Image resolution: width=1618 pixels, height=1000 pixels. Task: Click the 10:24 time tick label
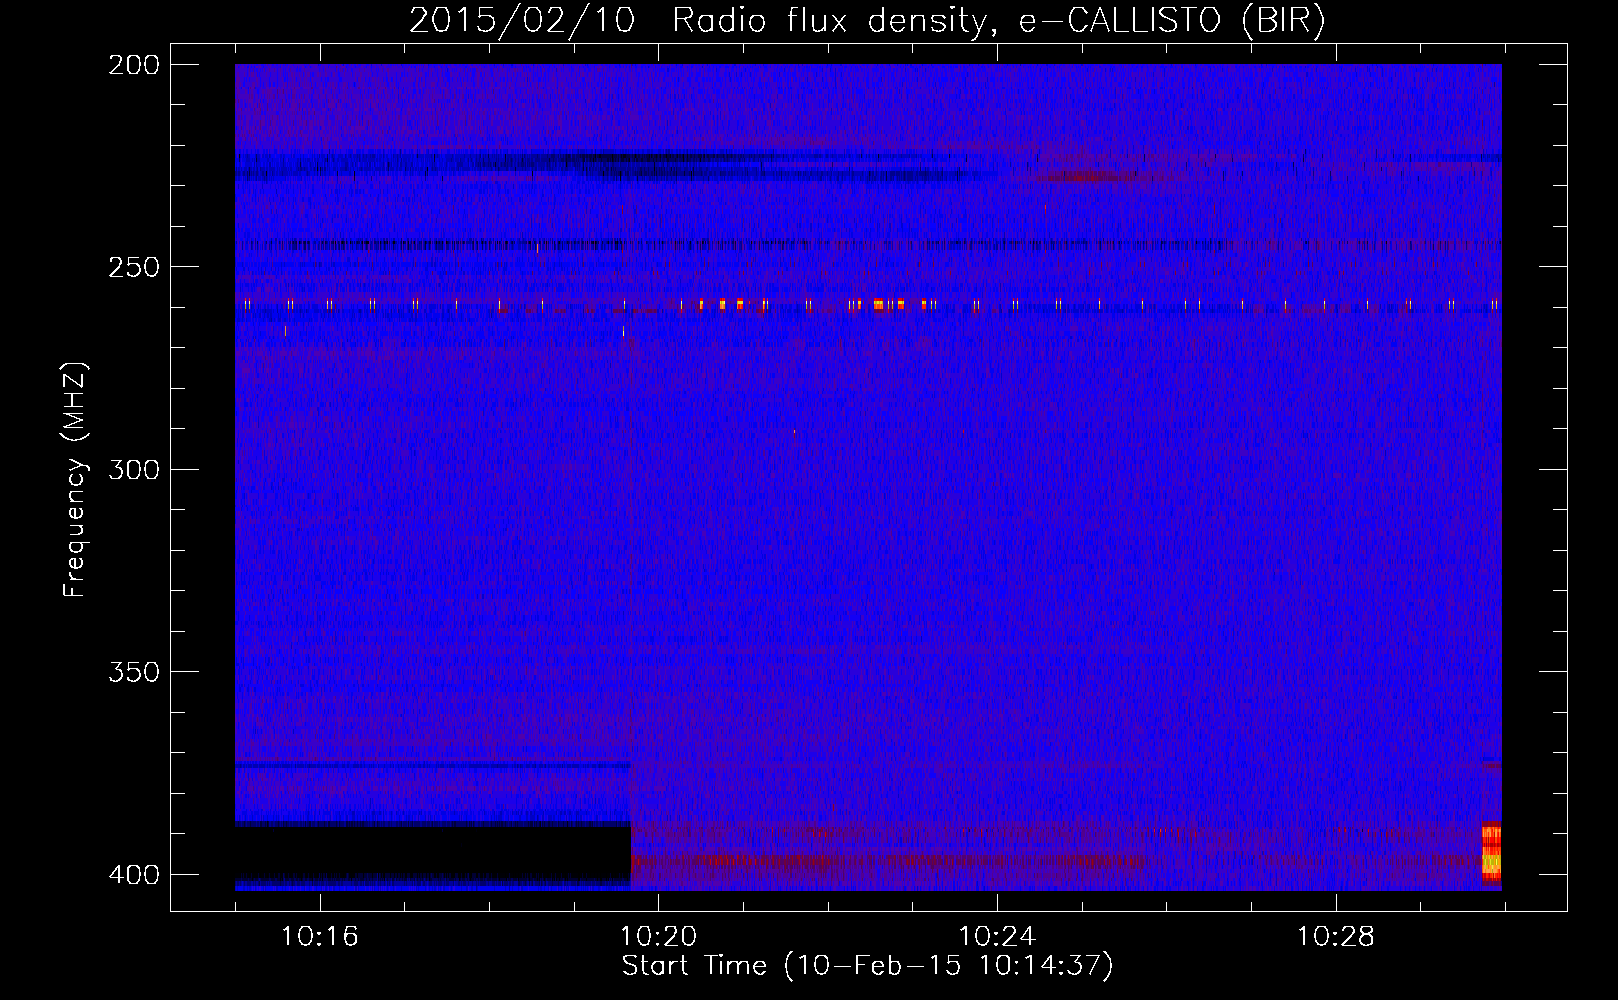pyautogui.click(x=997, y=937)
